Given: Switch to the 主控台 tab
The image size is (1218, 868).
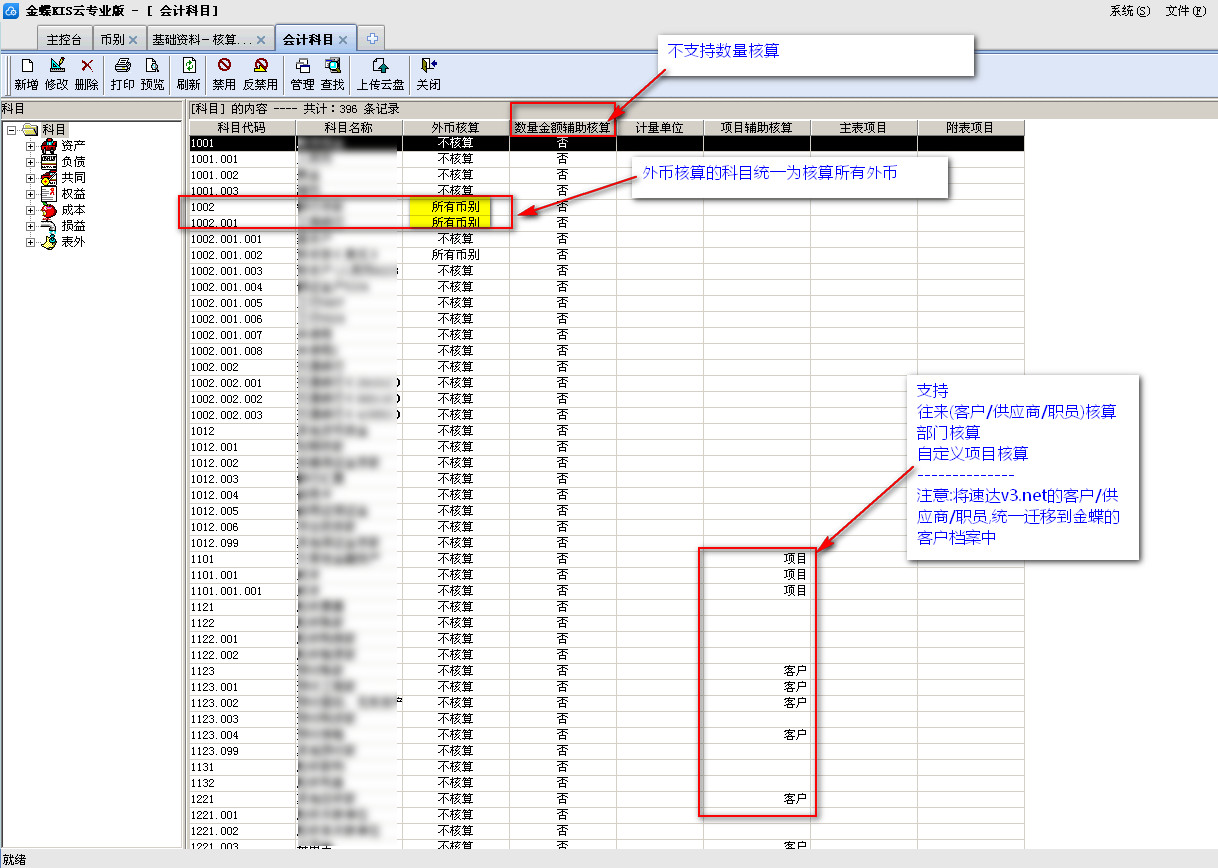Looking at the screenshot, I should [x=64, y=39].
